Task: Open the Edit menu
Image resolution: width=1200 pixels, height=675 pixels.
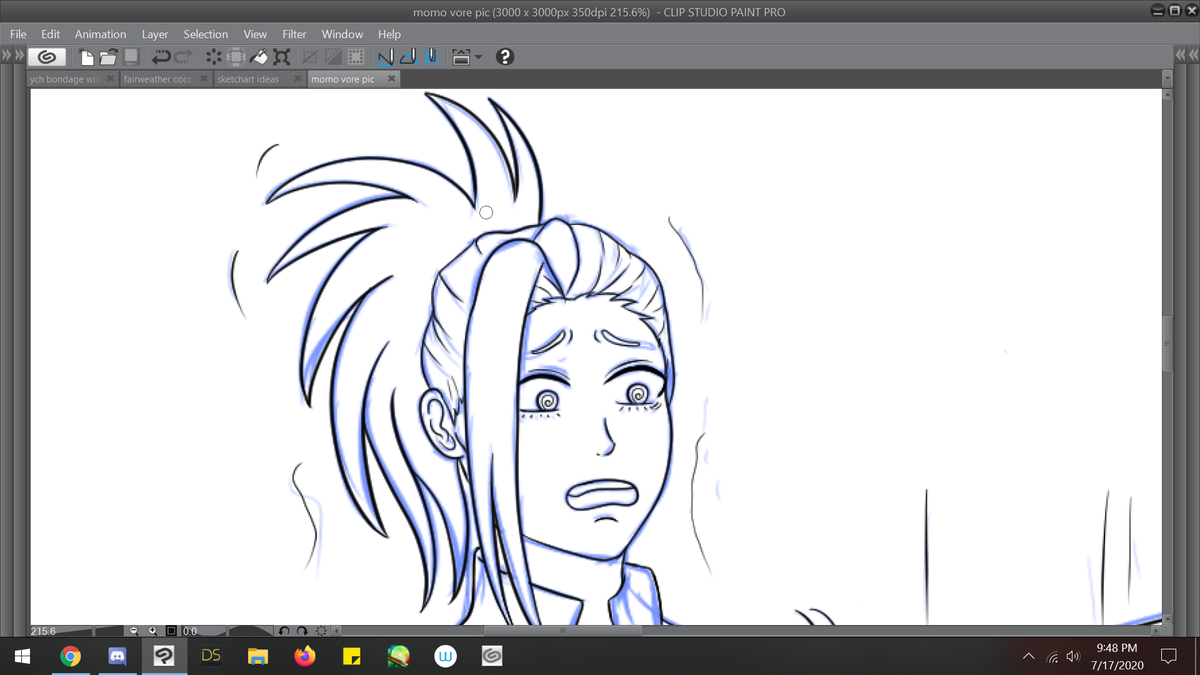Action: (x=50, y=34)
